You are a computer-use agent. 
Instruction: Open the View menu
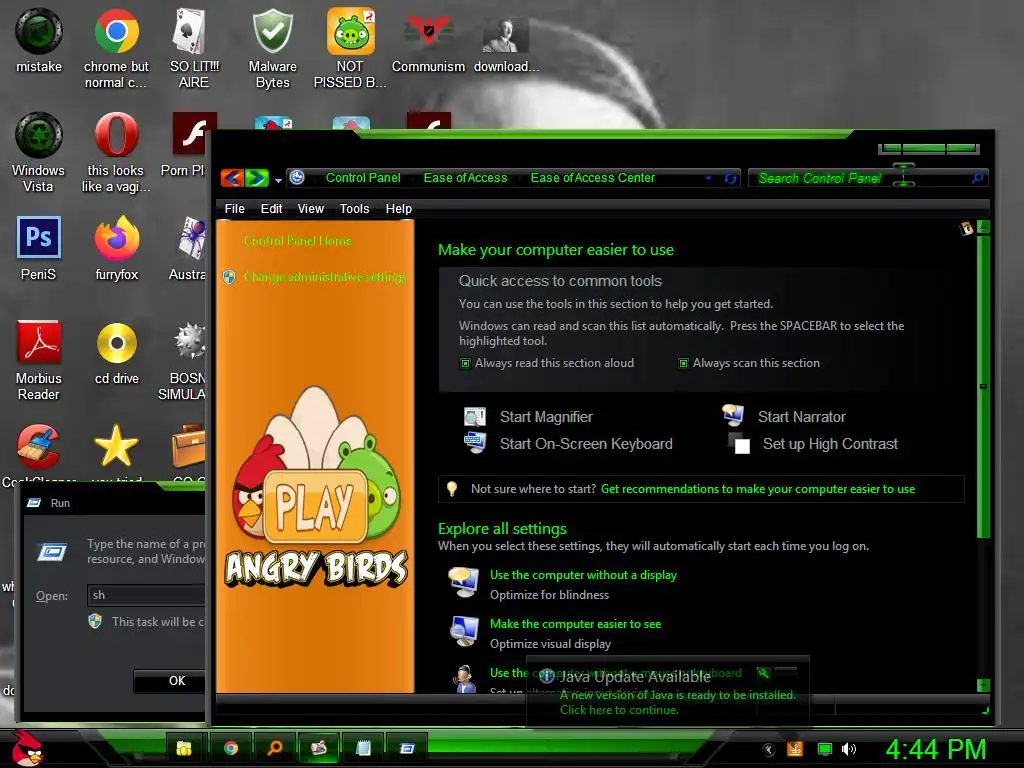pyautogui.click(x=311, y=209)
